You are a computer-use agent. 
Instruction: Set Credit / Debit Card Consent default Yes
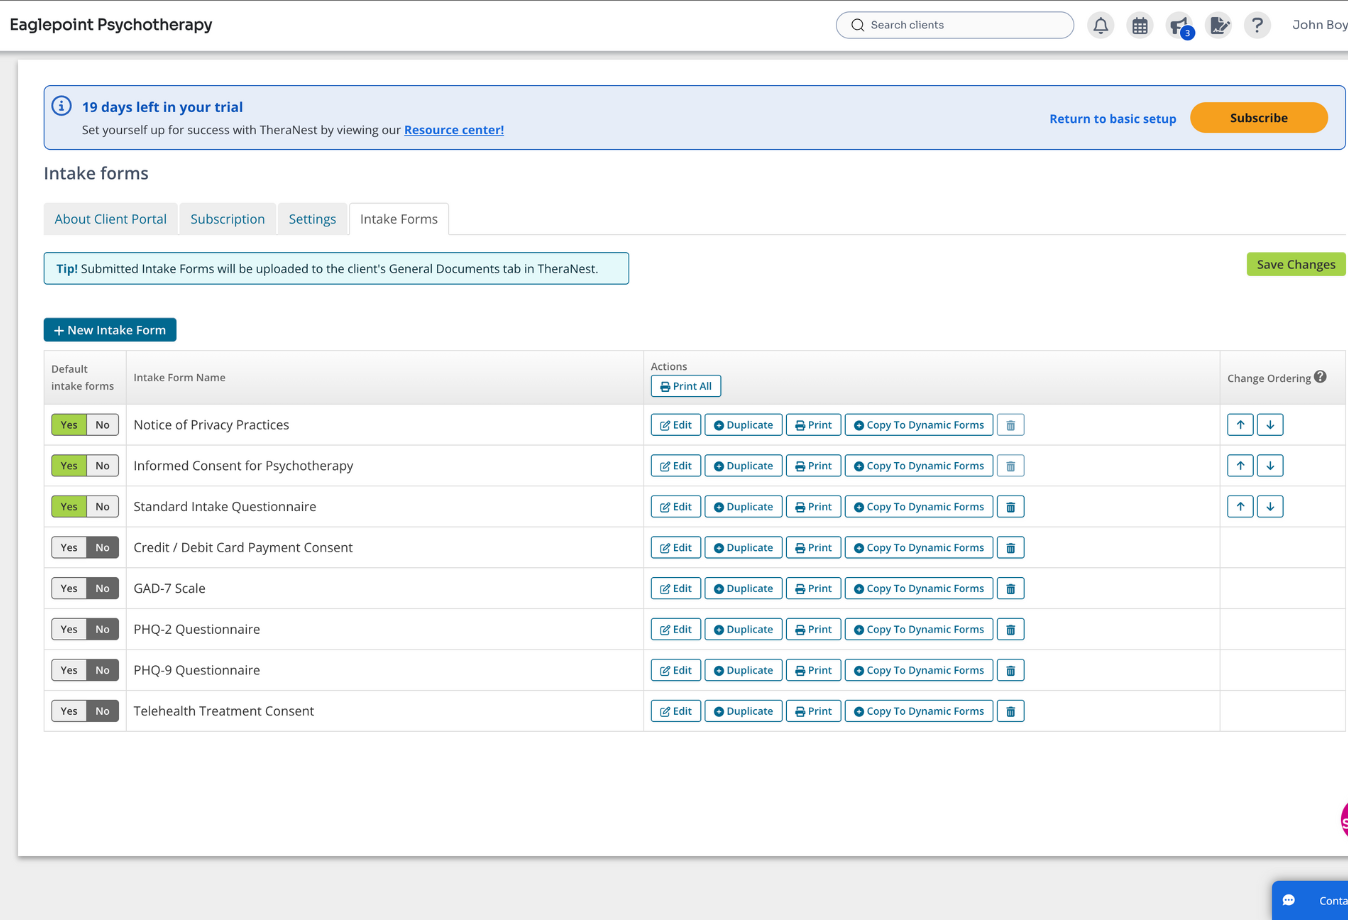[69, 548]
